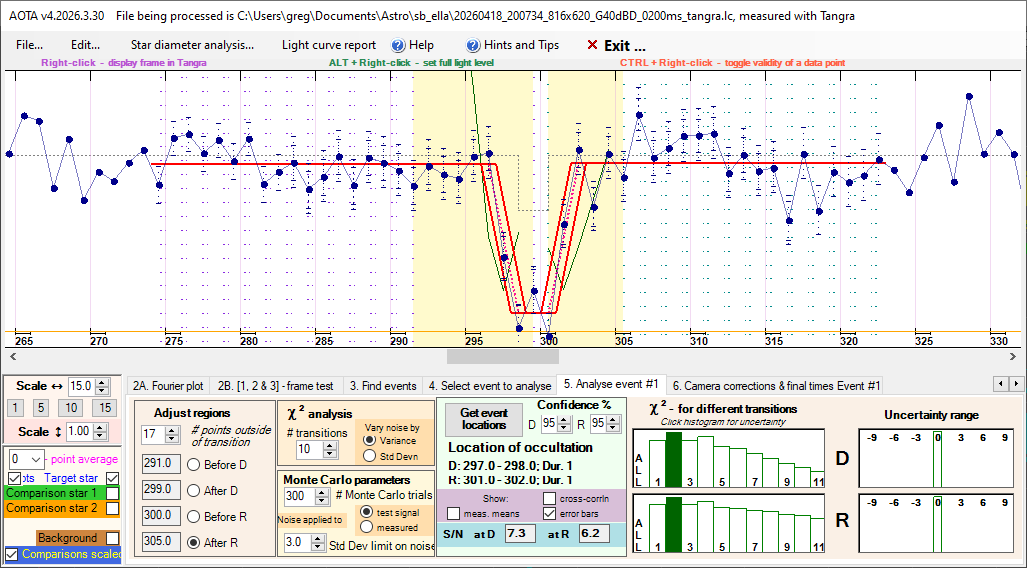
Task: Open the point average dropdown
Action: pyautogui.click(x=38, y=458)
